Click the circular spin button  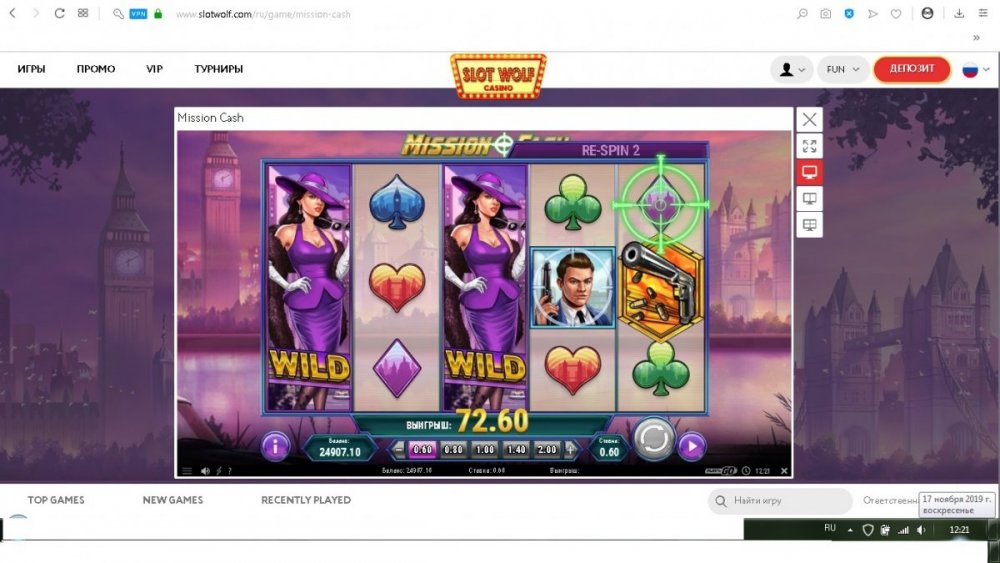654,439
